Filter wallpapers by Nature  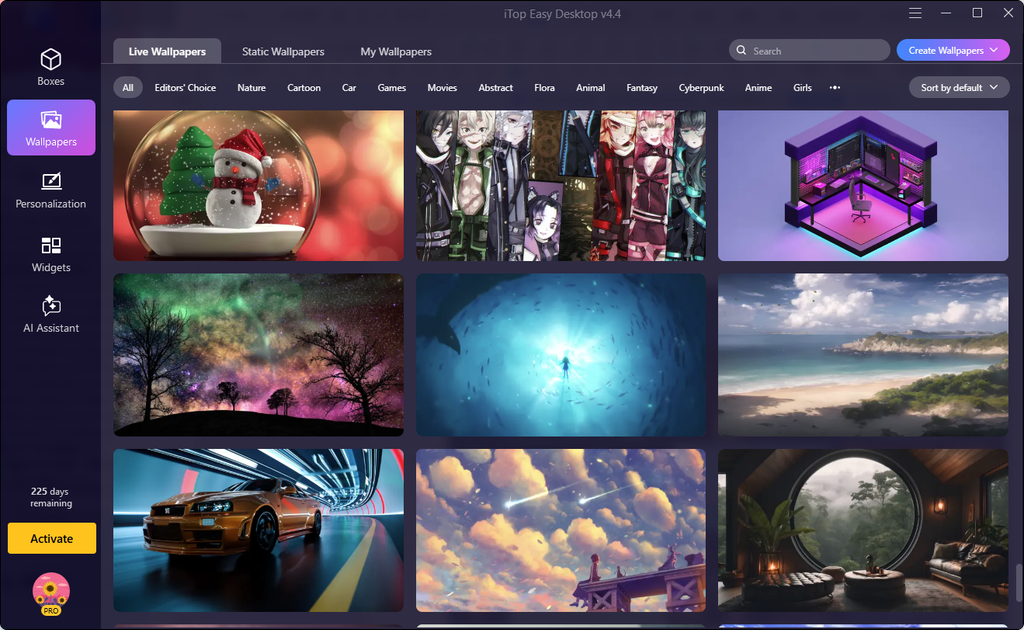coord(251,87)
